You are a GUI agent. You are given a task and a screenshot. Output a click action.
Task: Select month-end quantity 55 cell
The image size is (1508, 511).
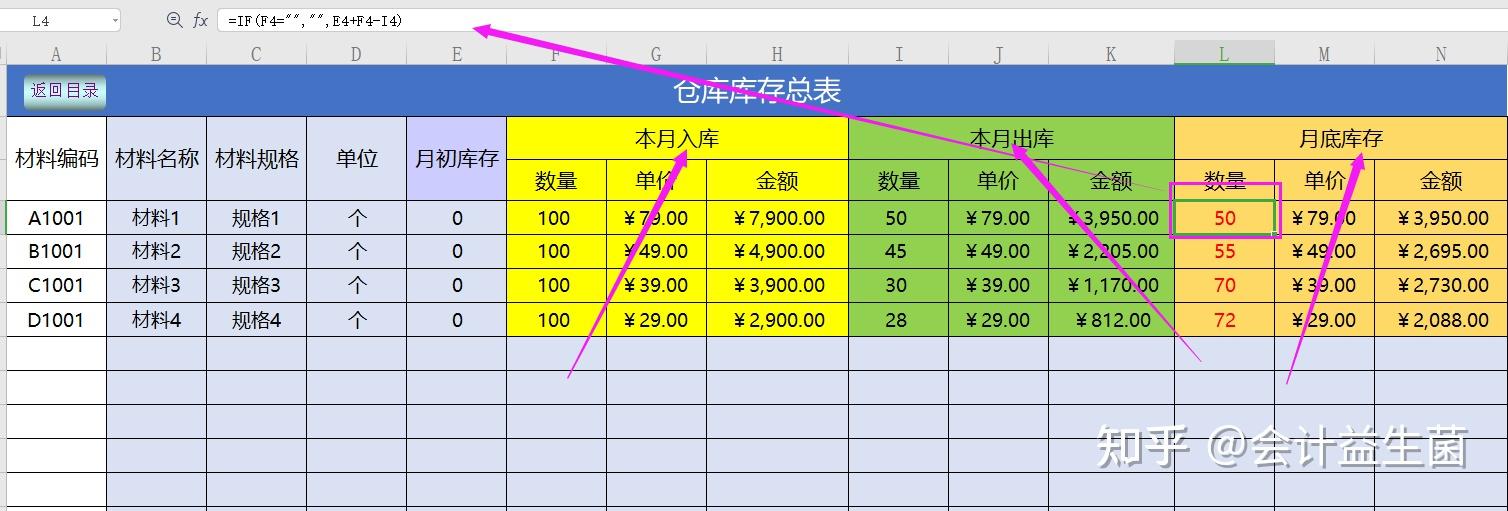[x=1224, y=251]
